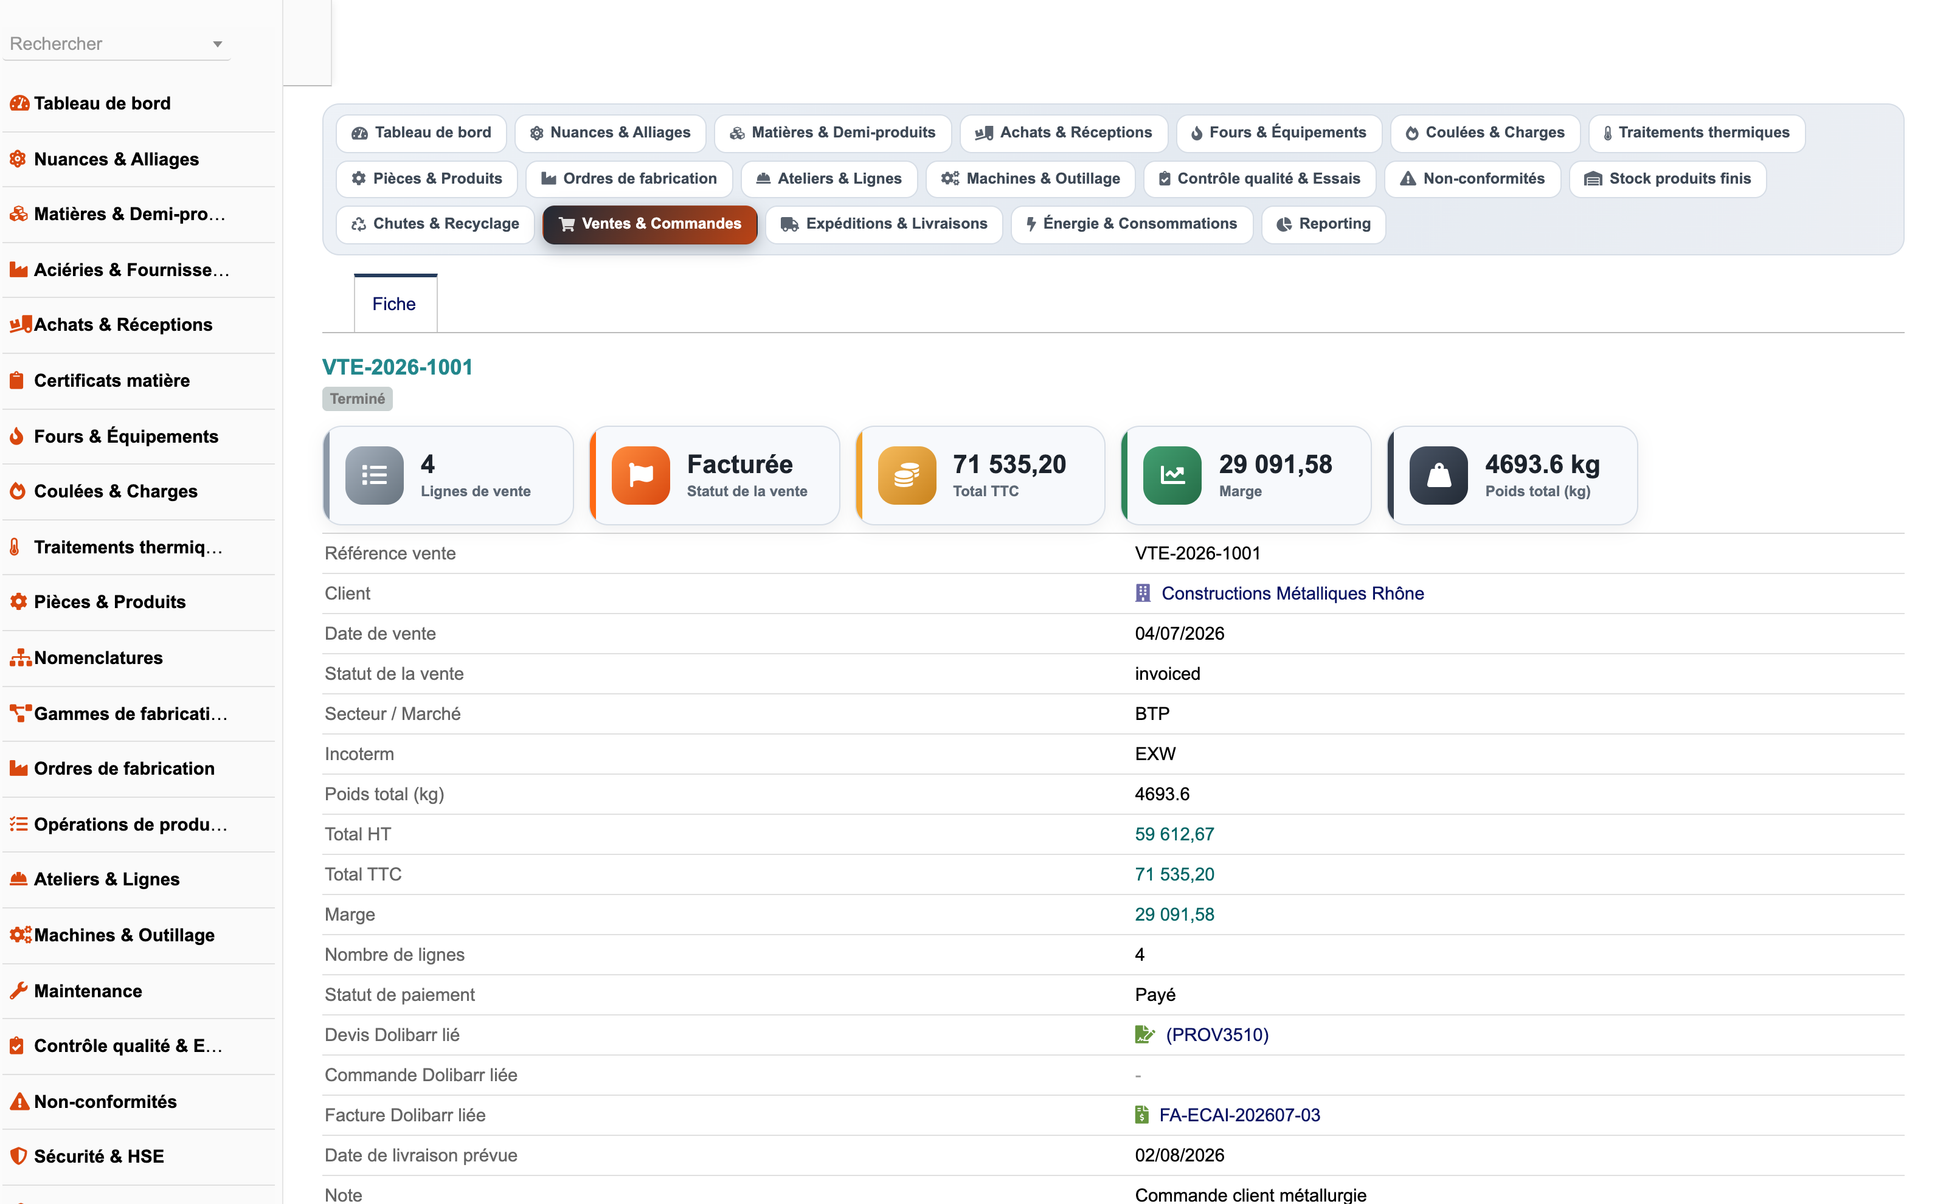This screenshot has width=1946, height=1204.
Task: Click the Total TTC coins icon
Action: tap(906, 475)
